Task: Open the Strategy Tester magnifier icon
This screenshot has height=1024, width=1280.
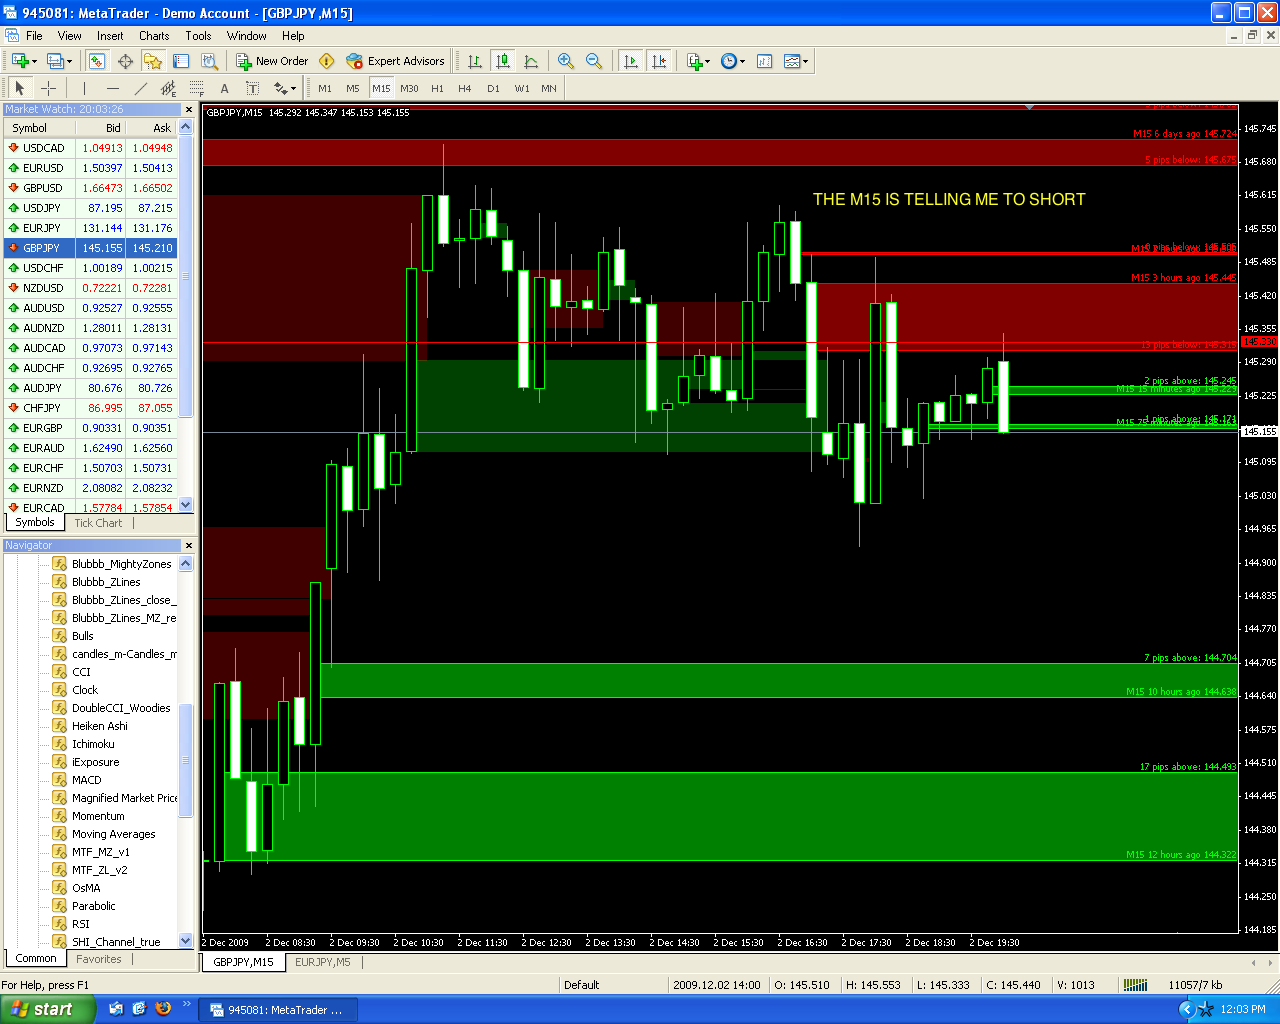Action: tap(209, 61)
